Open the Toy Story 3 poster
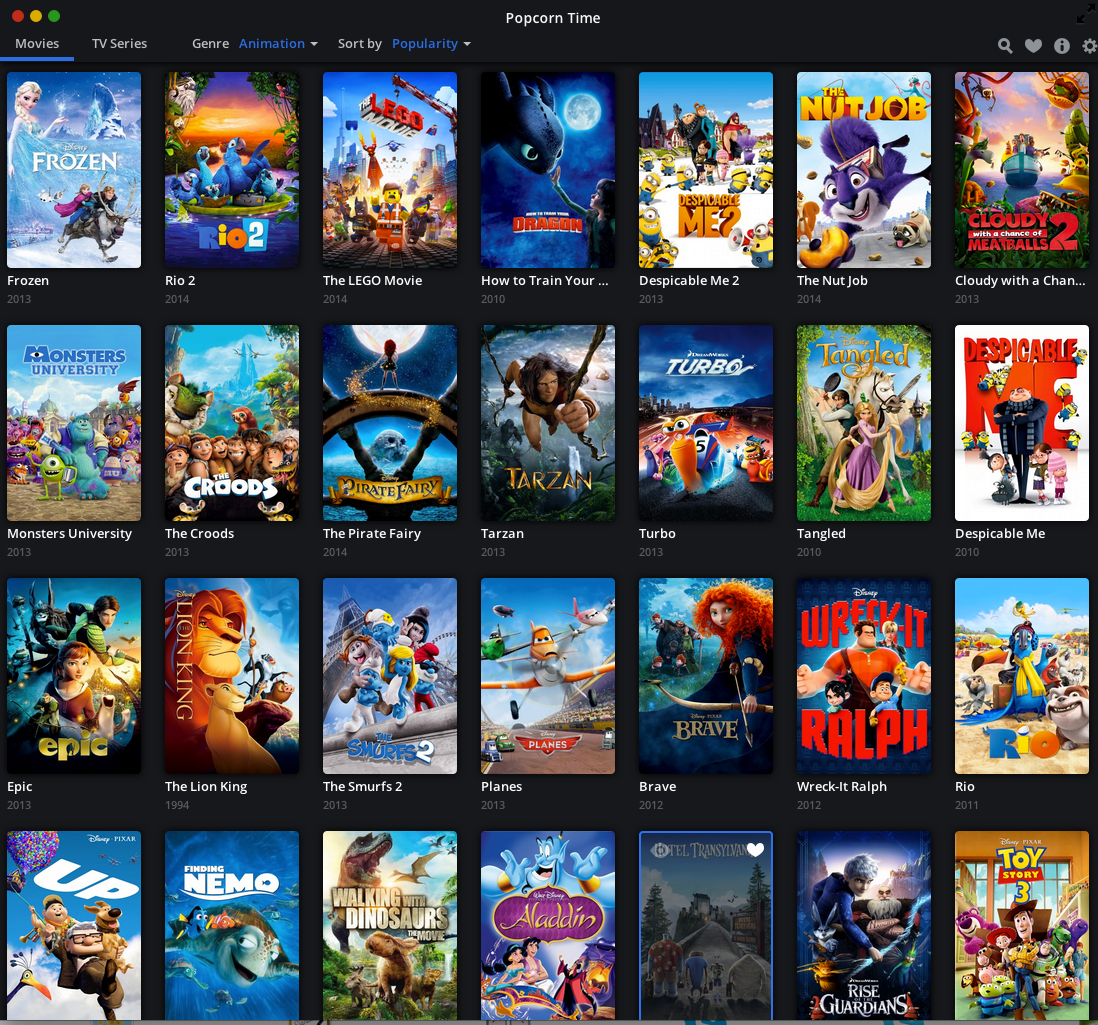The width and height of the screenshot is (1098, 1025). click(x=1022, y=926)
